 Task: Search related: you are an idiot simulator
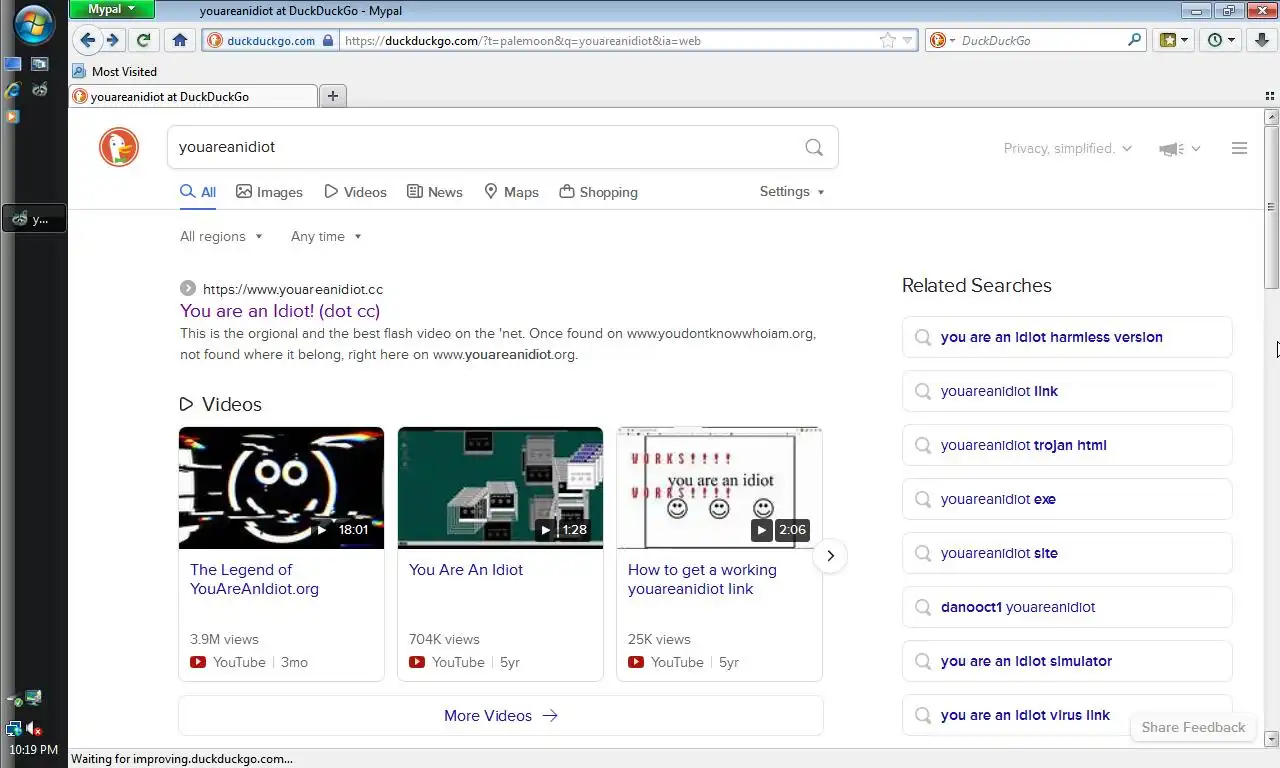tap(1067, 661)
